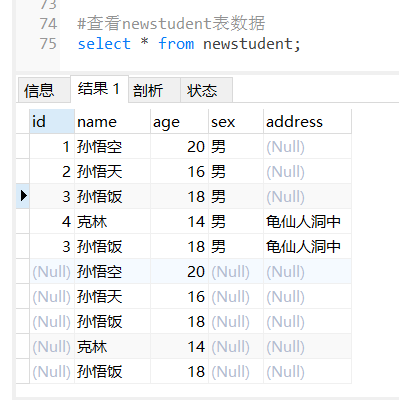
Task: Select id cell 4 of 克林 row
Action: 52,222
